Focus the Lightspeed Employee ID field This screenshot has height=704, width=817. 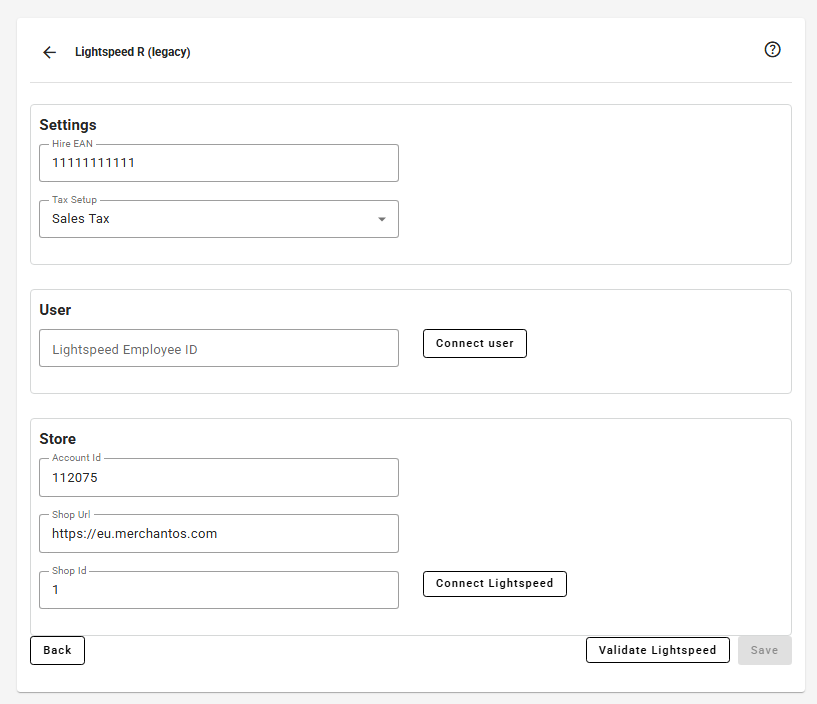(x=219, y=348)
